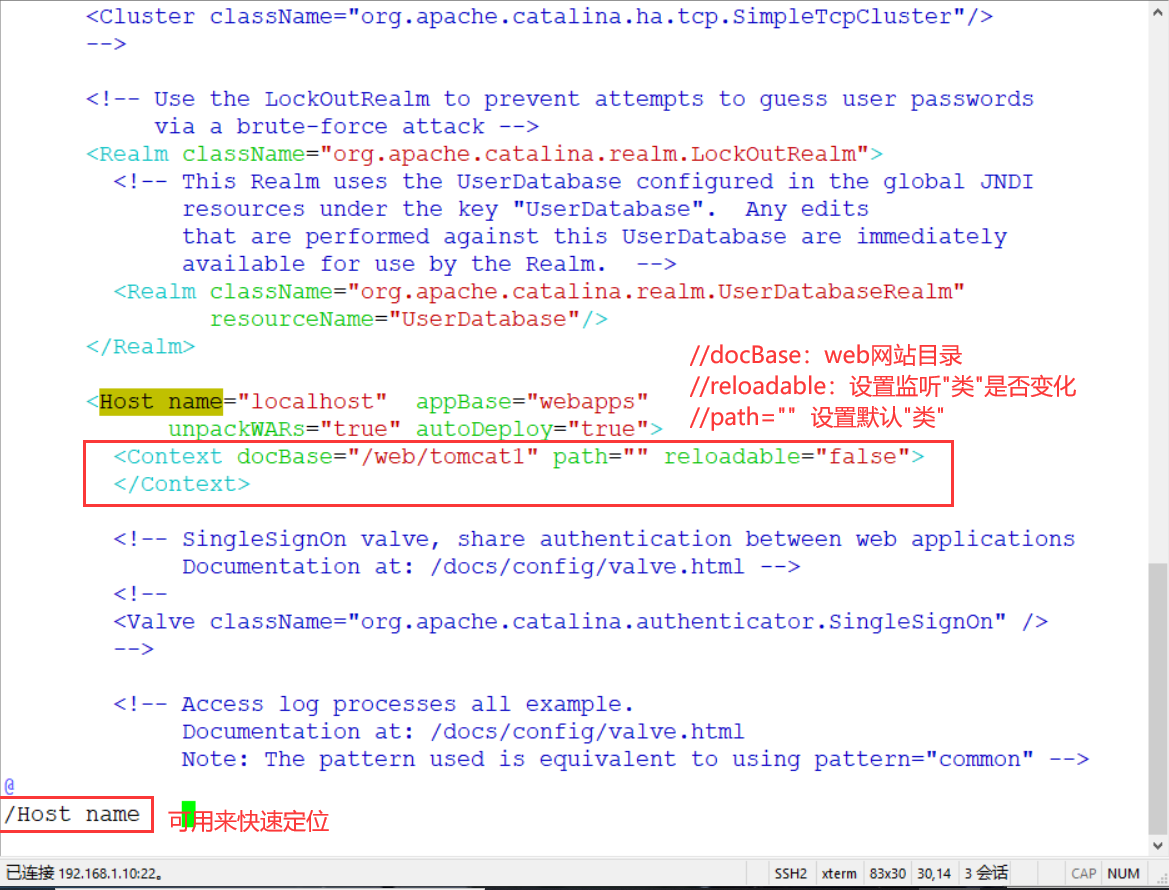Viewport: 1169px width, 890px height.
Task: Click the LockOutRealm className line
Action: (x=485, y=154)
